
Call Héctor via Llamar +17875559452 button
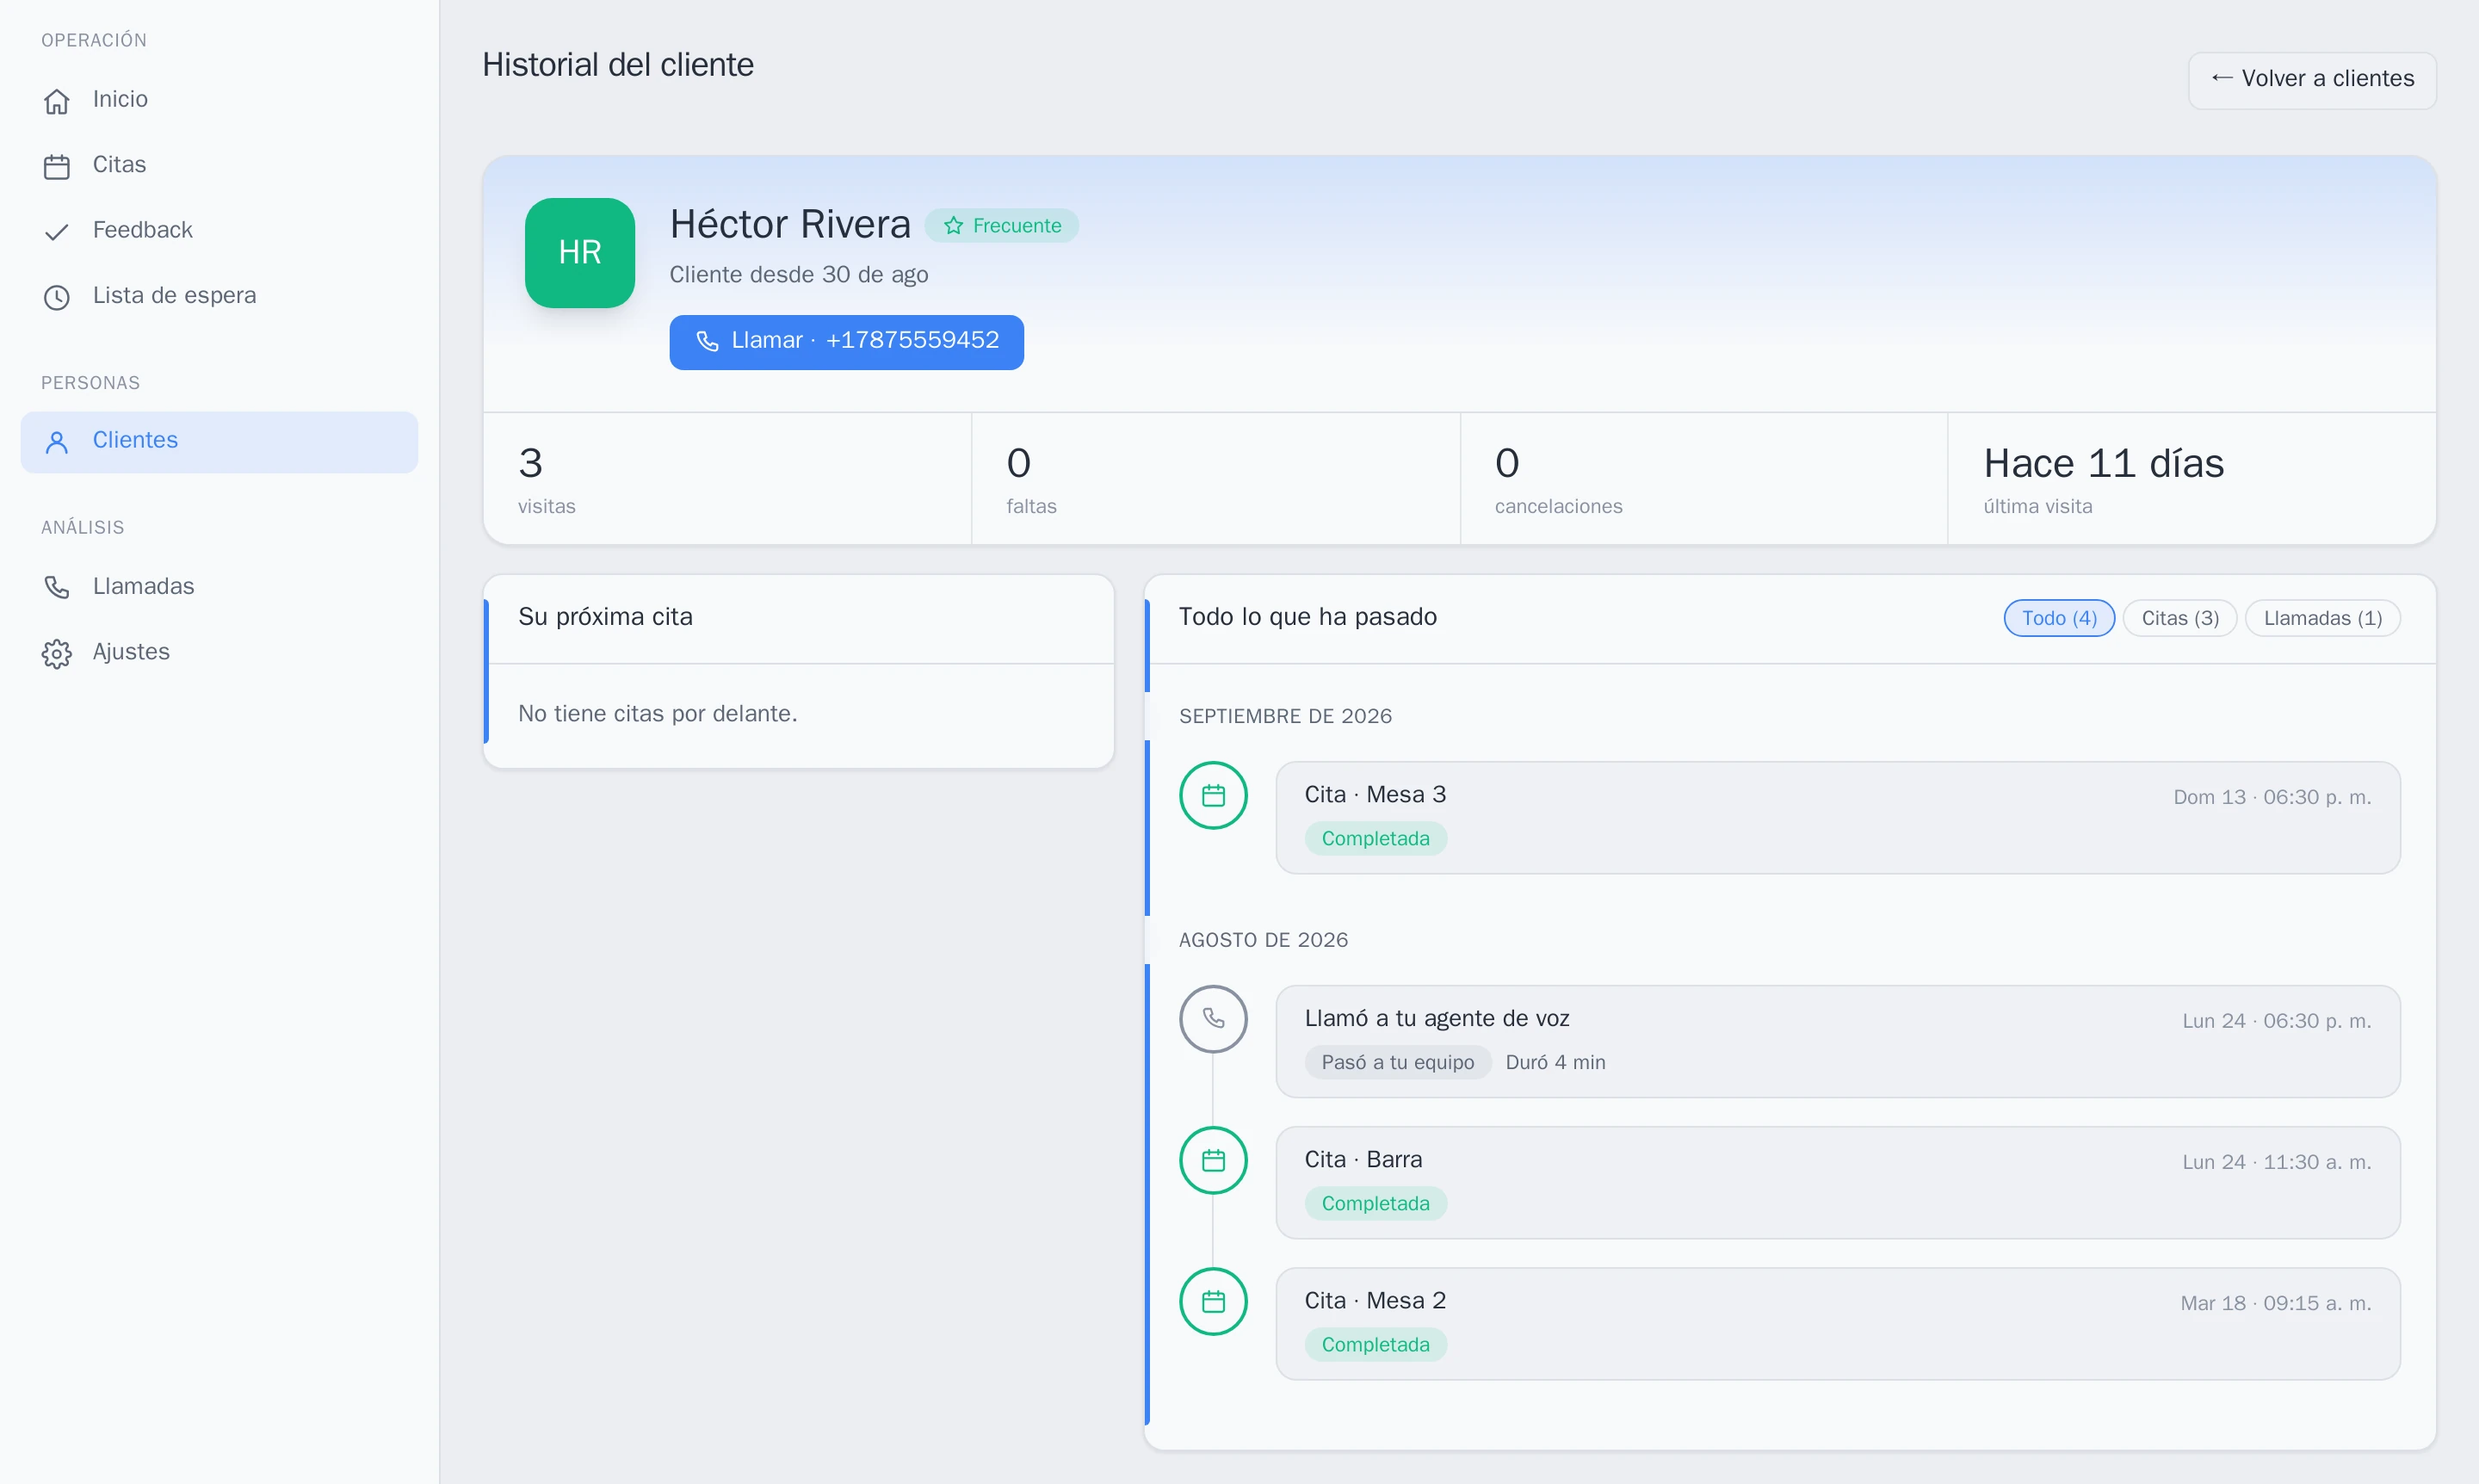coord(846,342)
